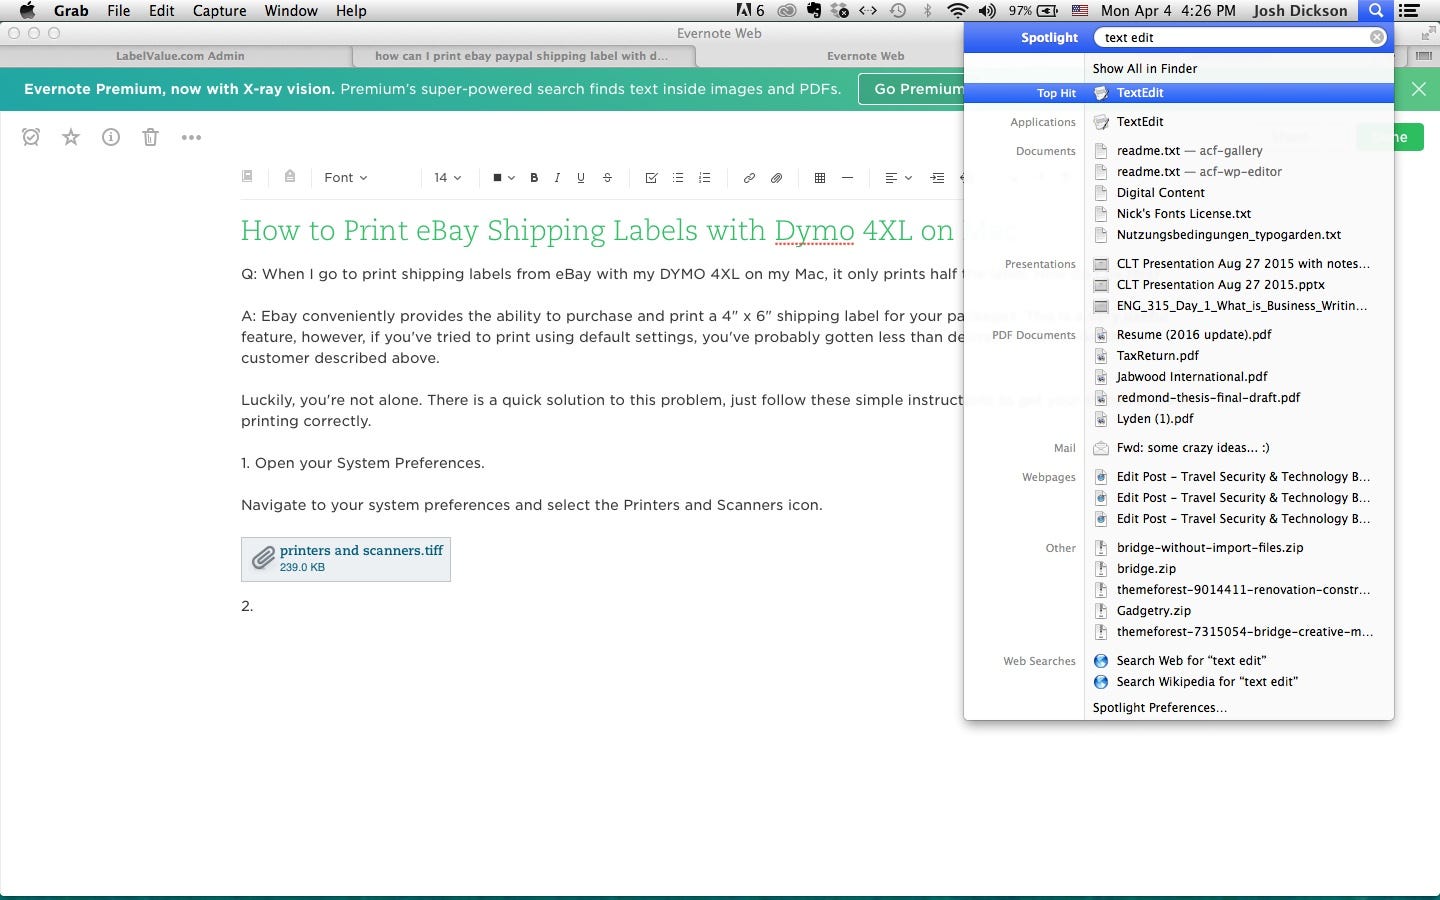Click the lock icon in the editor toolbar
The width and height of the screenshot is (1440, 900).
pyautogui.click(x=290, y=176)
